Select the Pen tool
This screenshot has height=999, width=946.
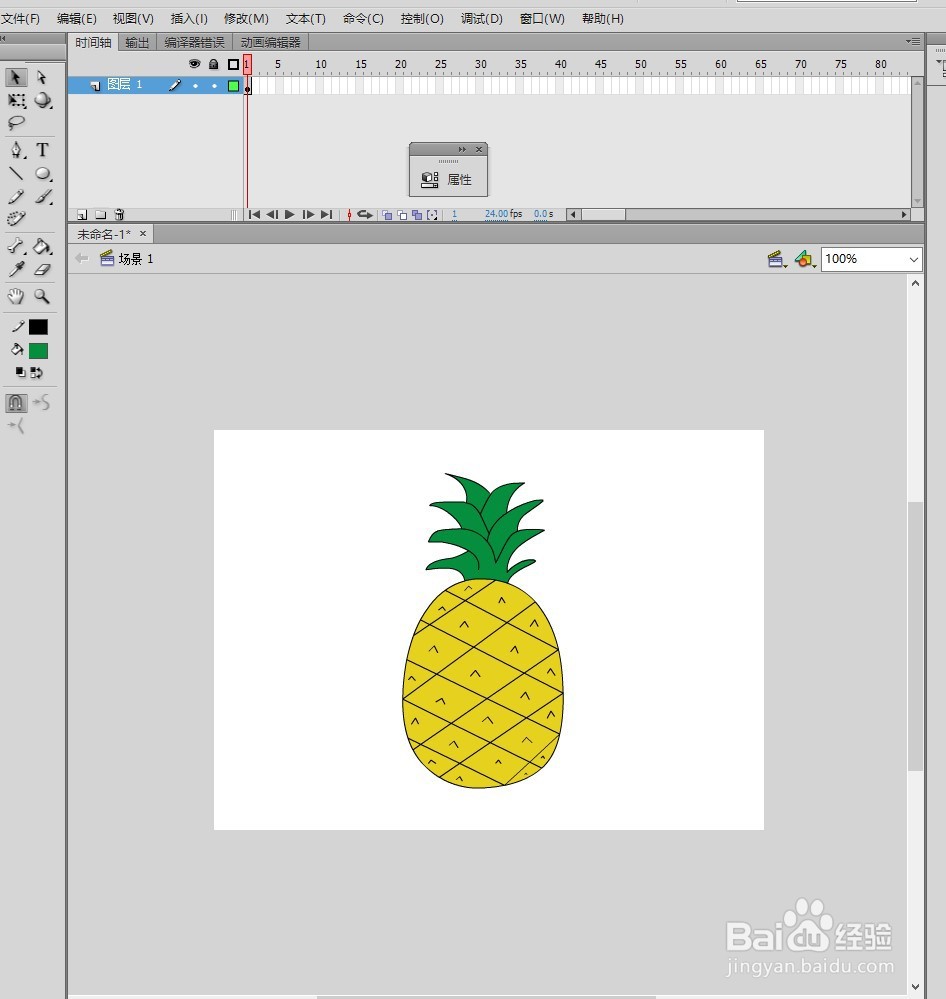click(x=14, y=149)
